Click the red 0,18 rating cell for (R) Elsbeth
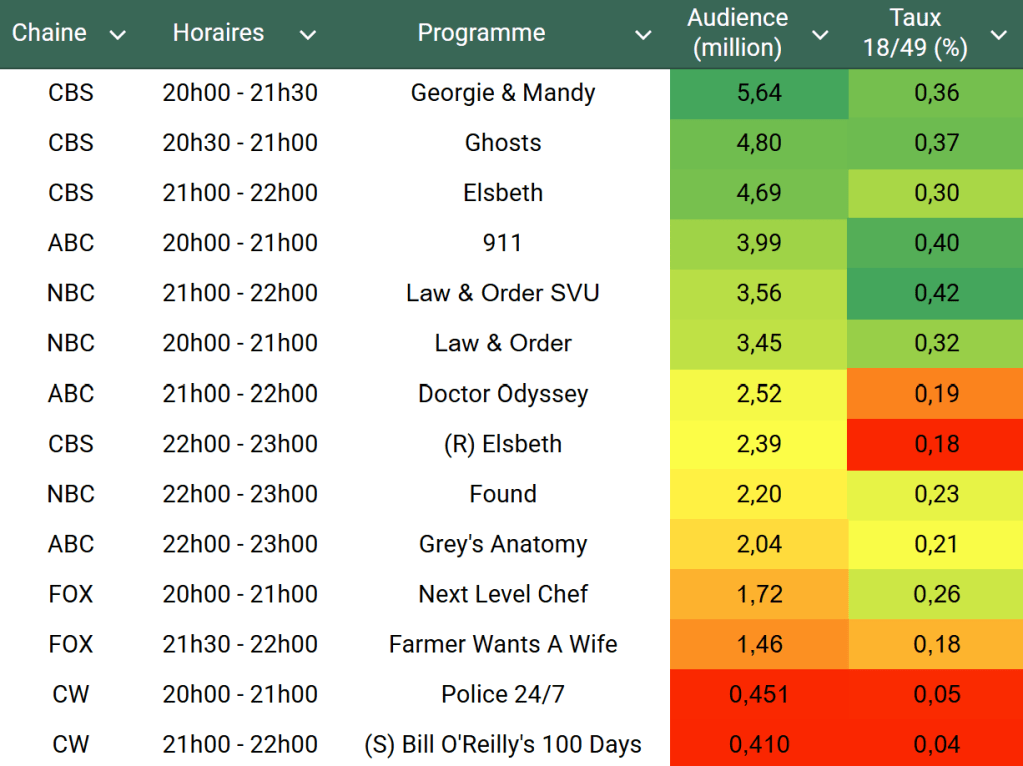The height and width of the screenshot is (766, 1023). coord(936,444)
